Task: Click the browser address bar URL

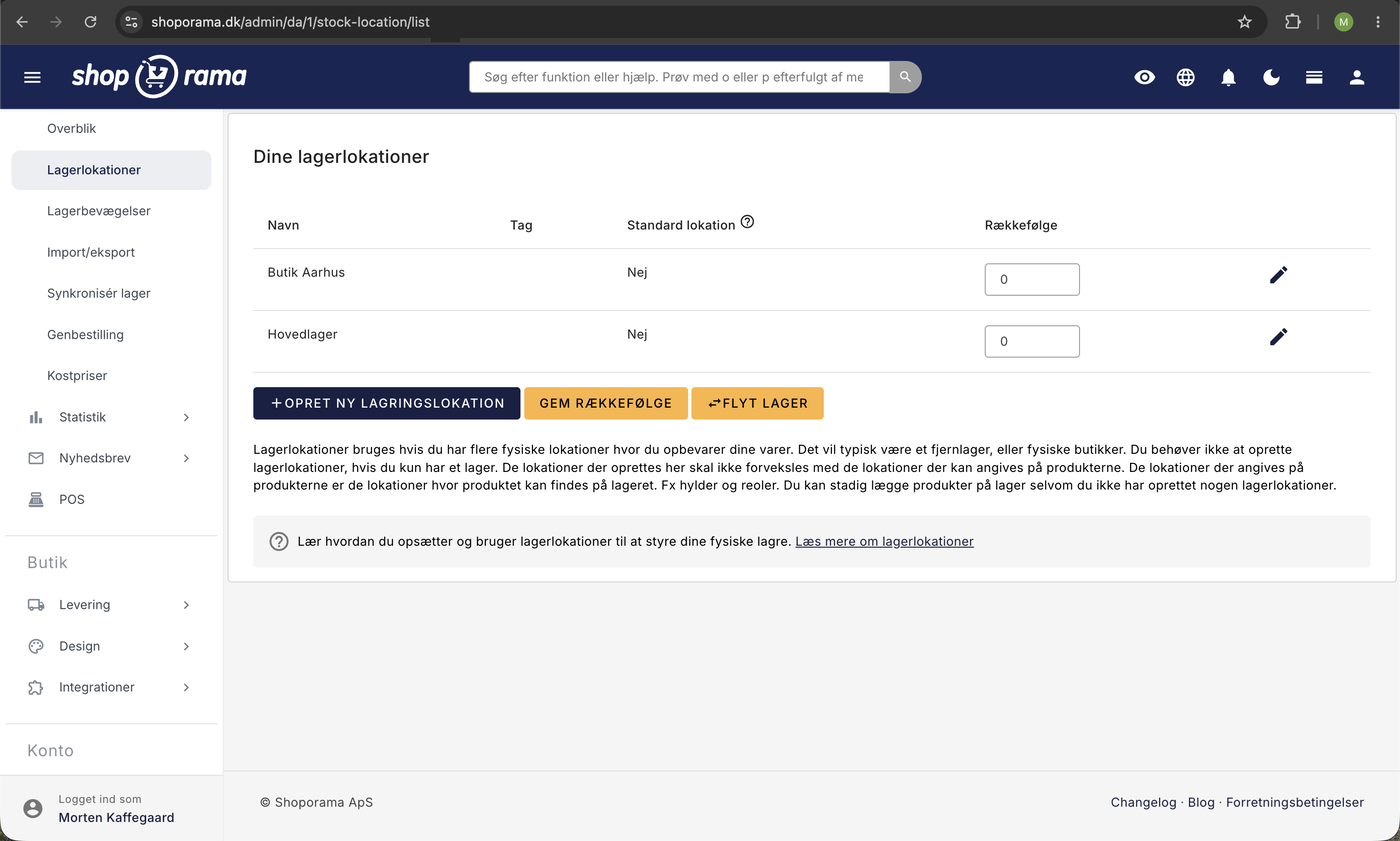Action: 290,21
